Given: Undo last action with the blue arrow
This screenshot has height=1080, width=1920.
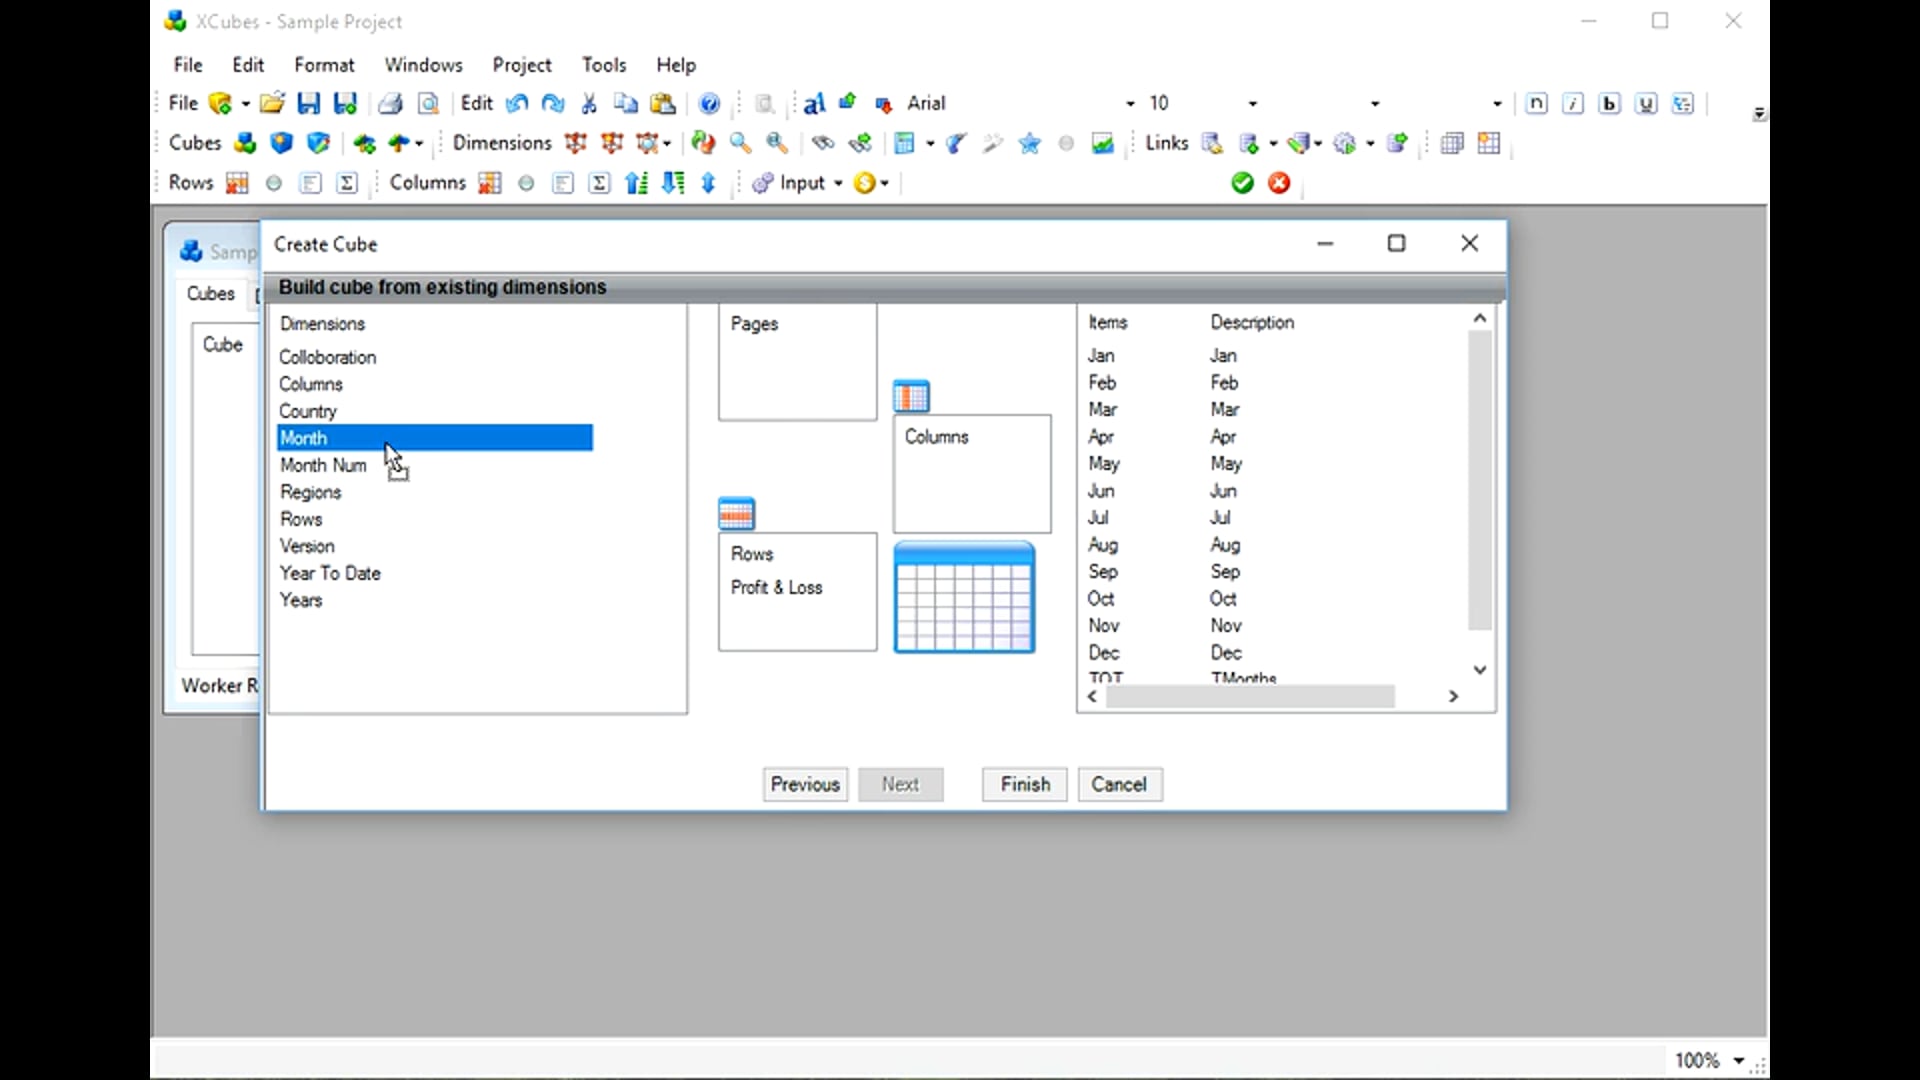Looking at the screenshot, I should click(516, 103).
